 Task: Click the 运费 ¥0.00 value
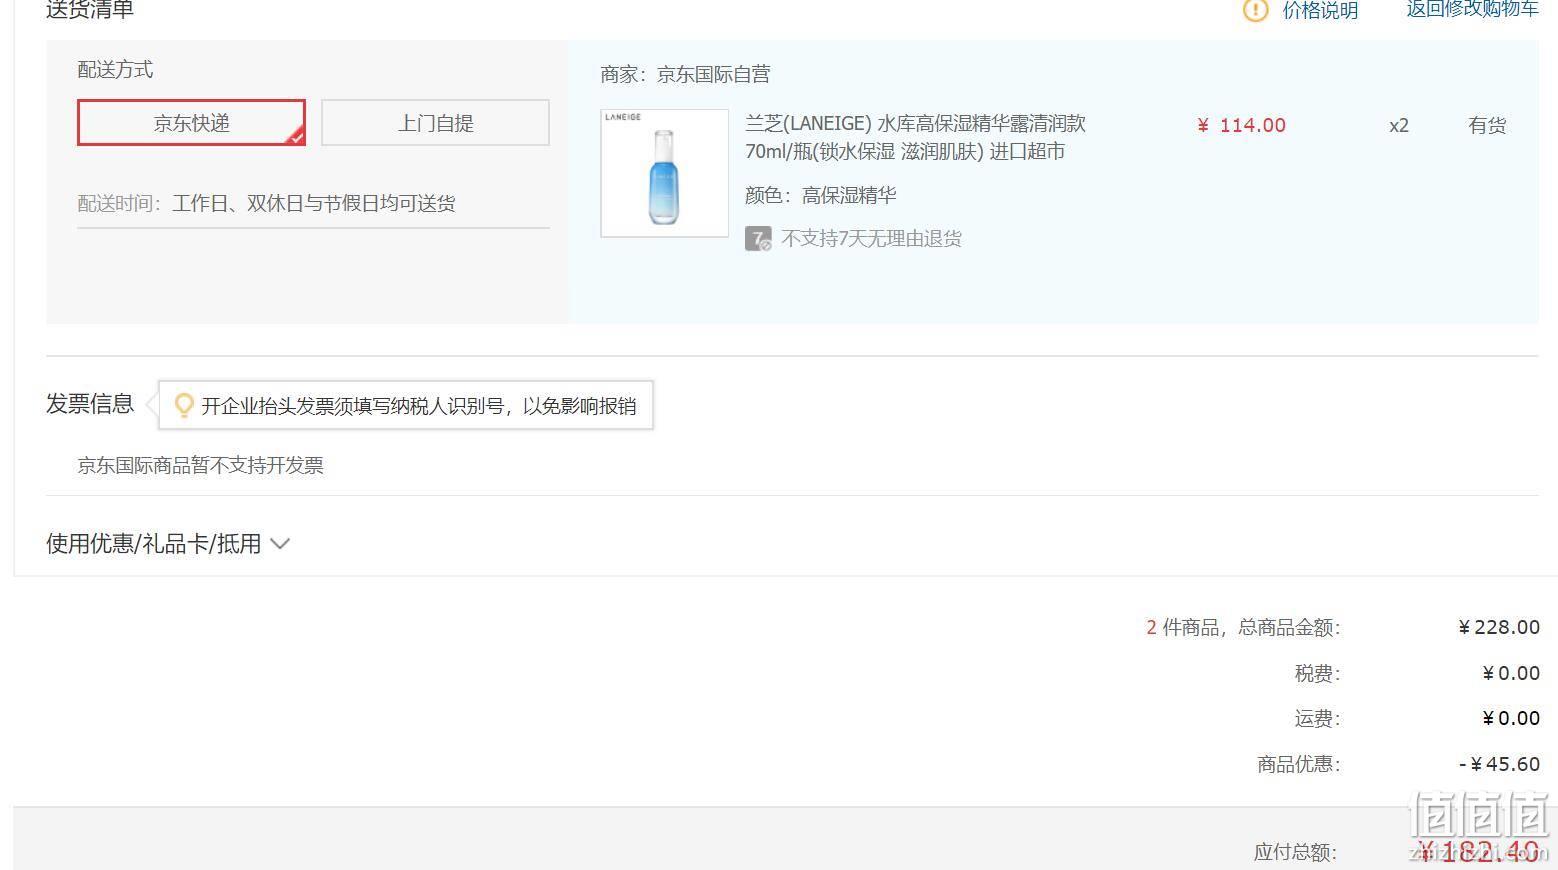pyautogui.click(x=1510, y=718)
